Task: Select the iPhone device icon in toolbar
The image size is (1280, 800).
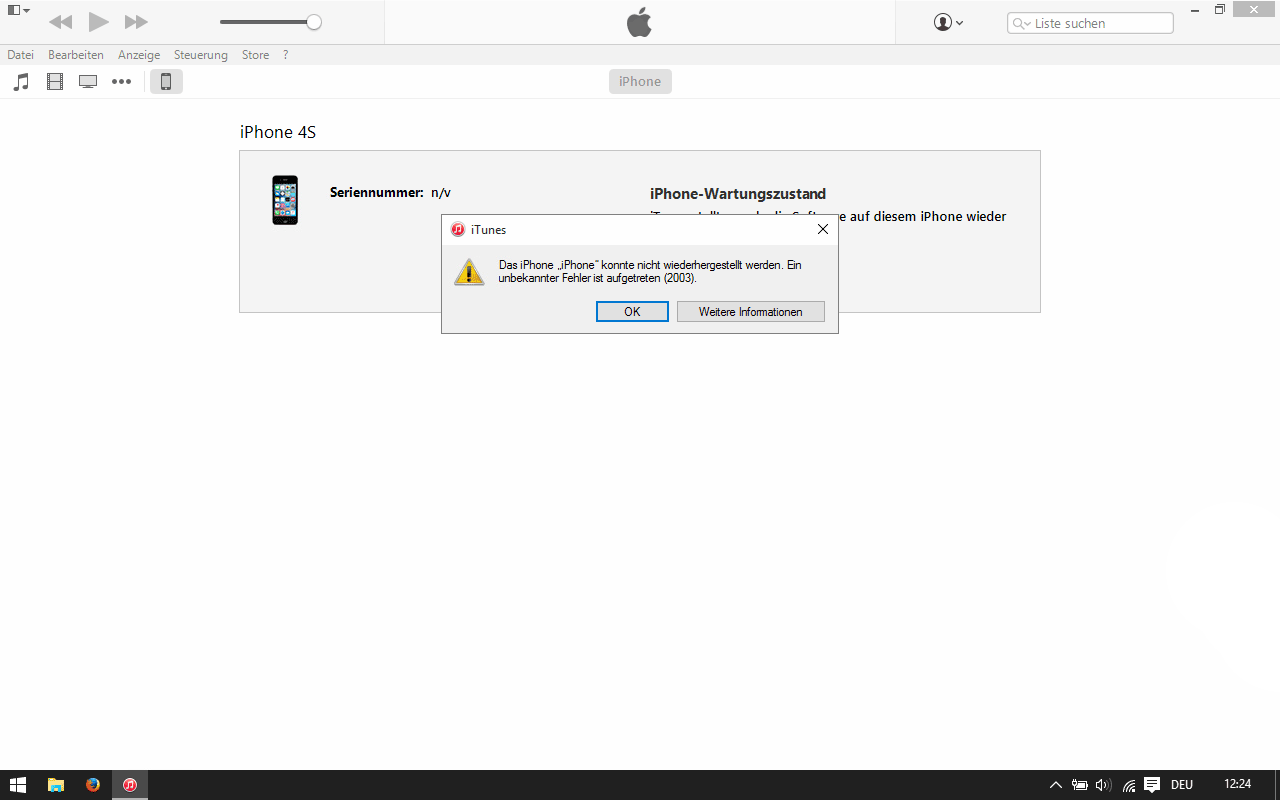Action: (x=166, y=82)
